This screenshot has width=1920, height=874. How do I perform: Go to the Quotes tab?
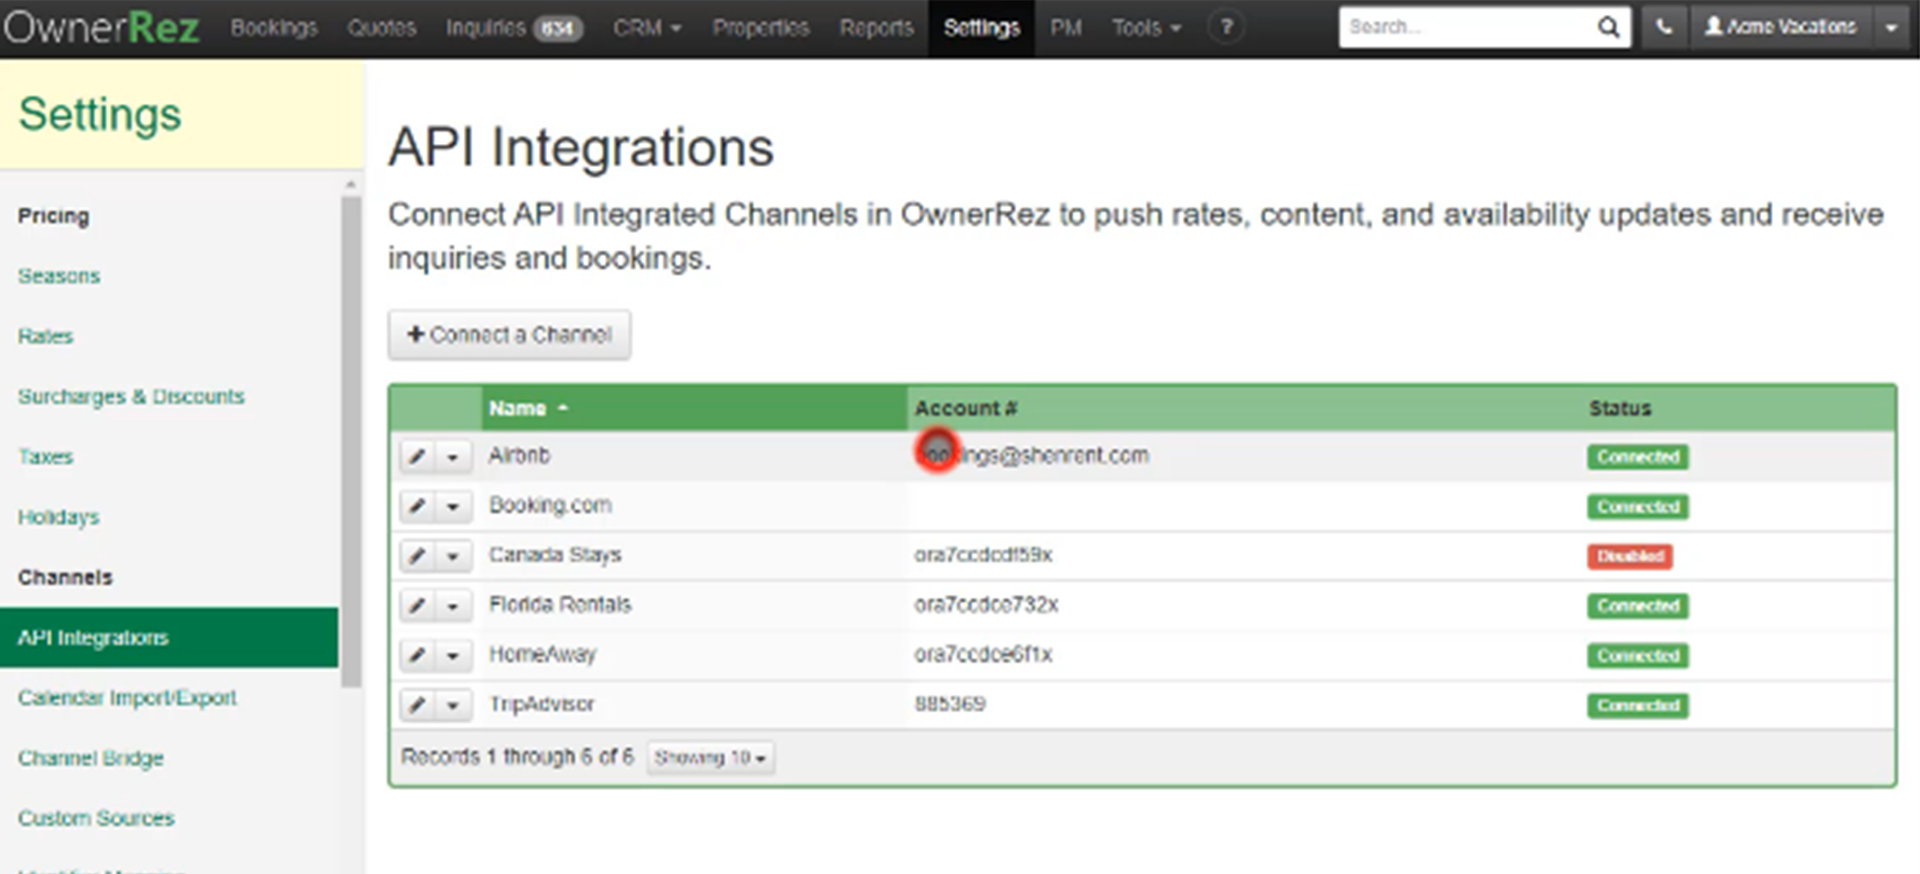381,27
